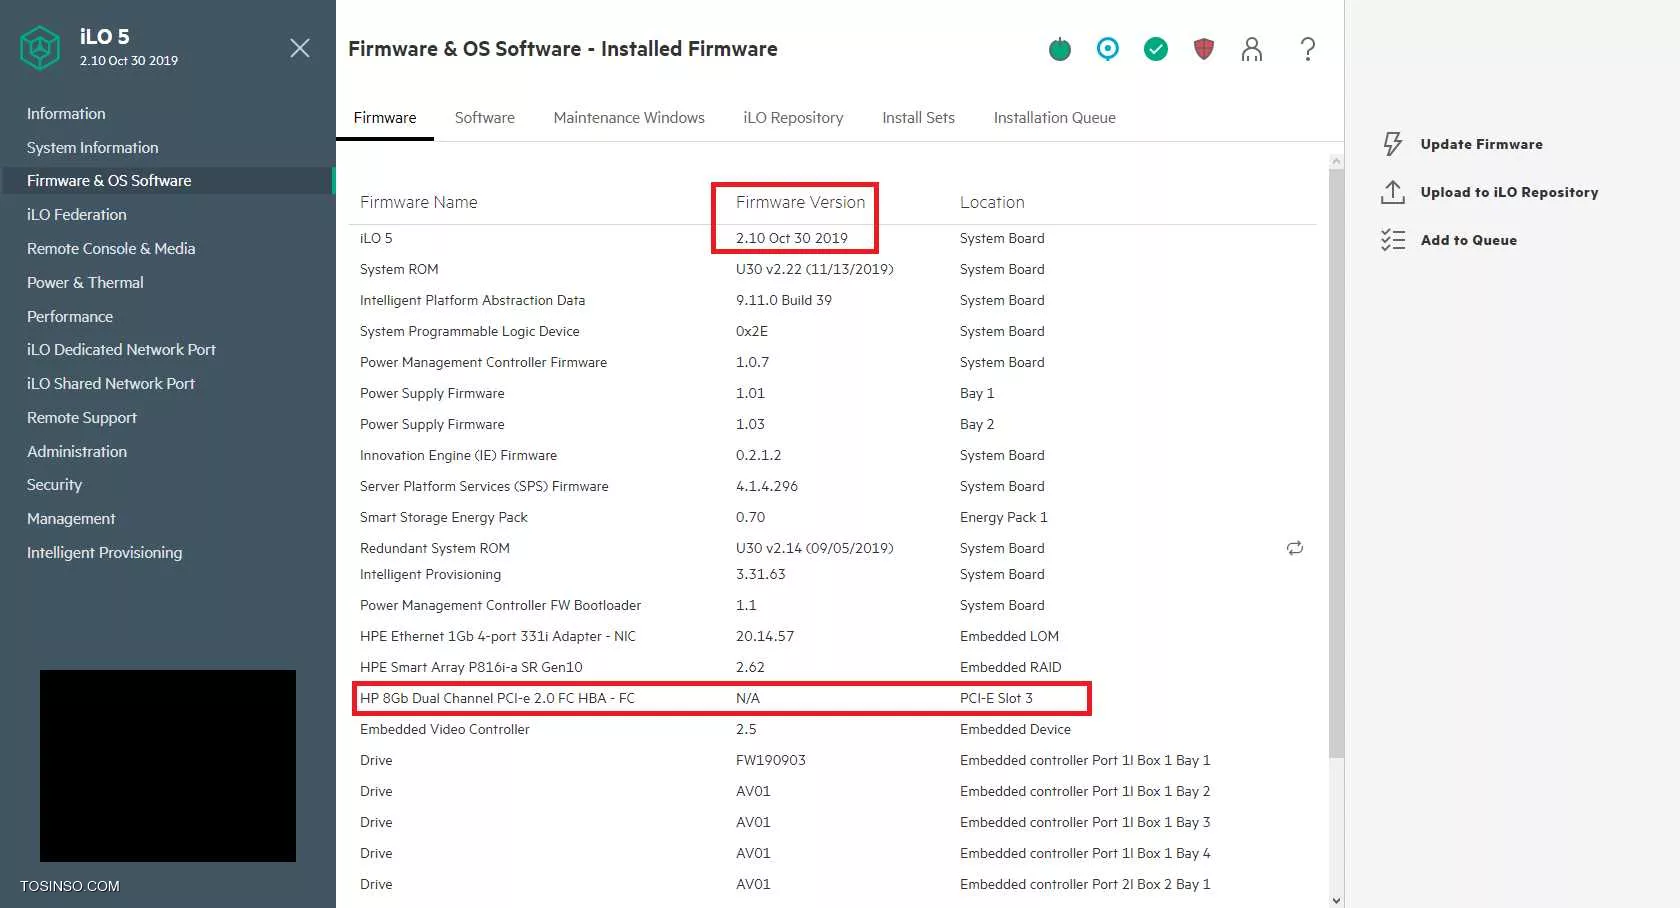Open Information in the sidebar
The width and height of the screenshot is (1680, 908).
[66, 114]
